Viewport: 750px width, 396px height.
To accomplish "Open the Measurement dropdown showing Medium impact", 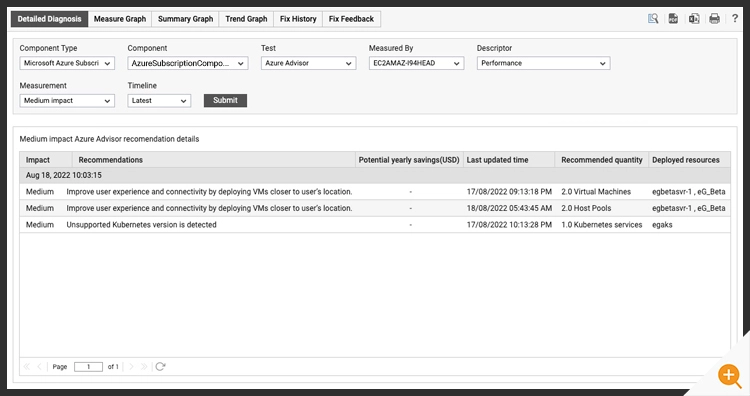I will click(67, 100).
